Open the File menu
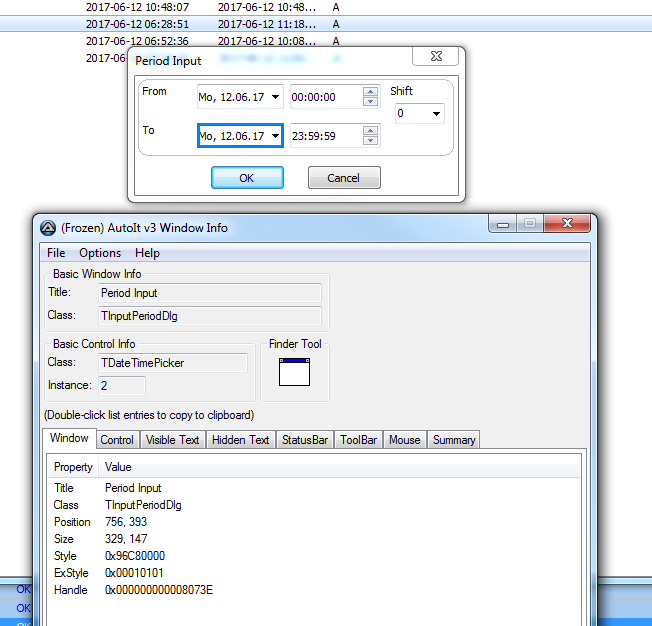Image resolution: width=652 pixels, height=626 pixels. click(x=56, y=253)
